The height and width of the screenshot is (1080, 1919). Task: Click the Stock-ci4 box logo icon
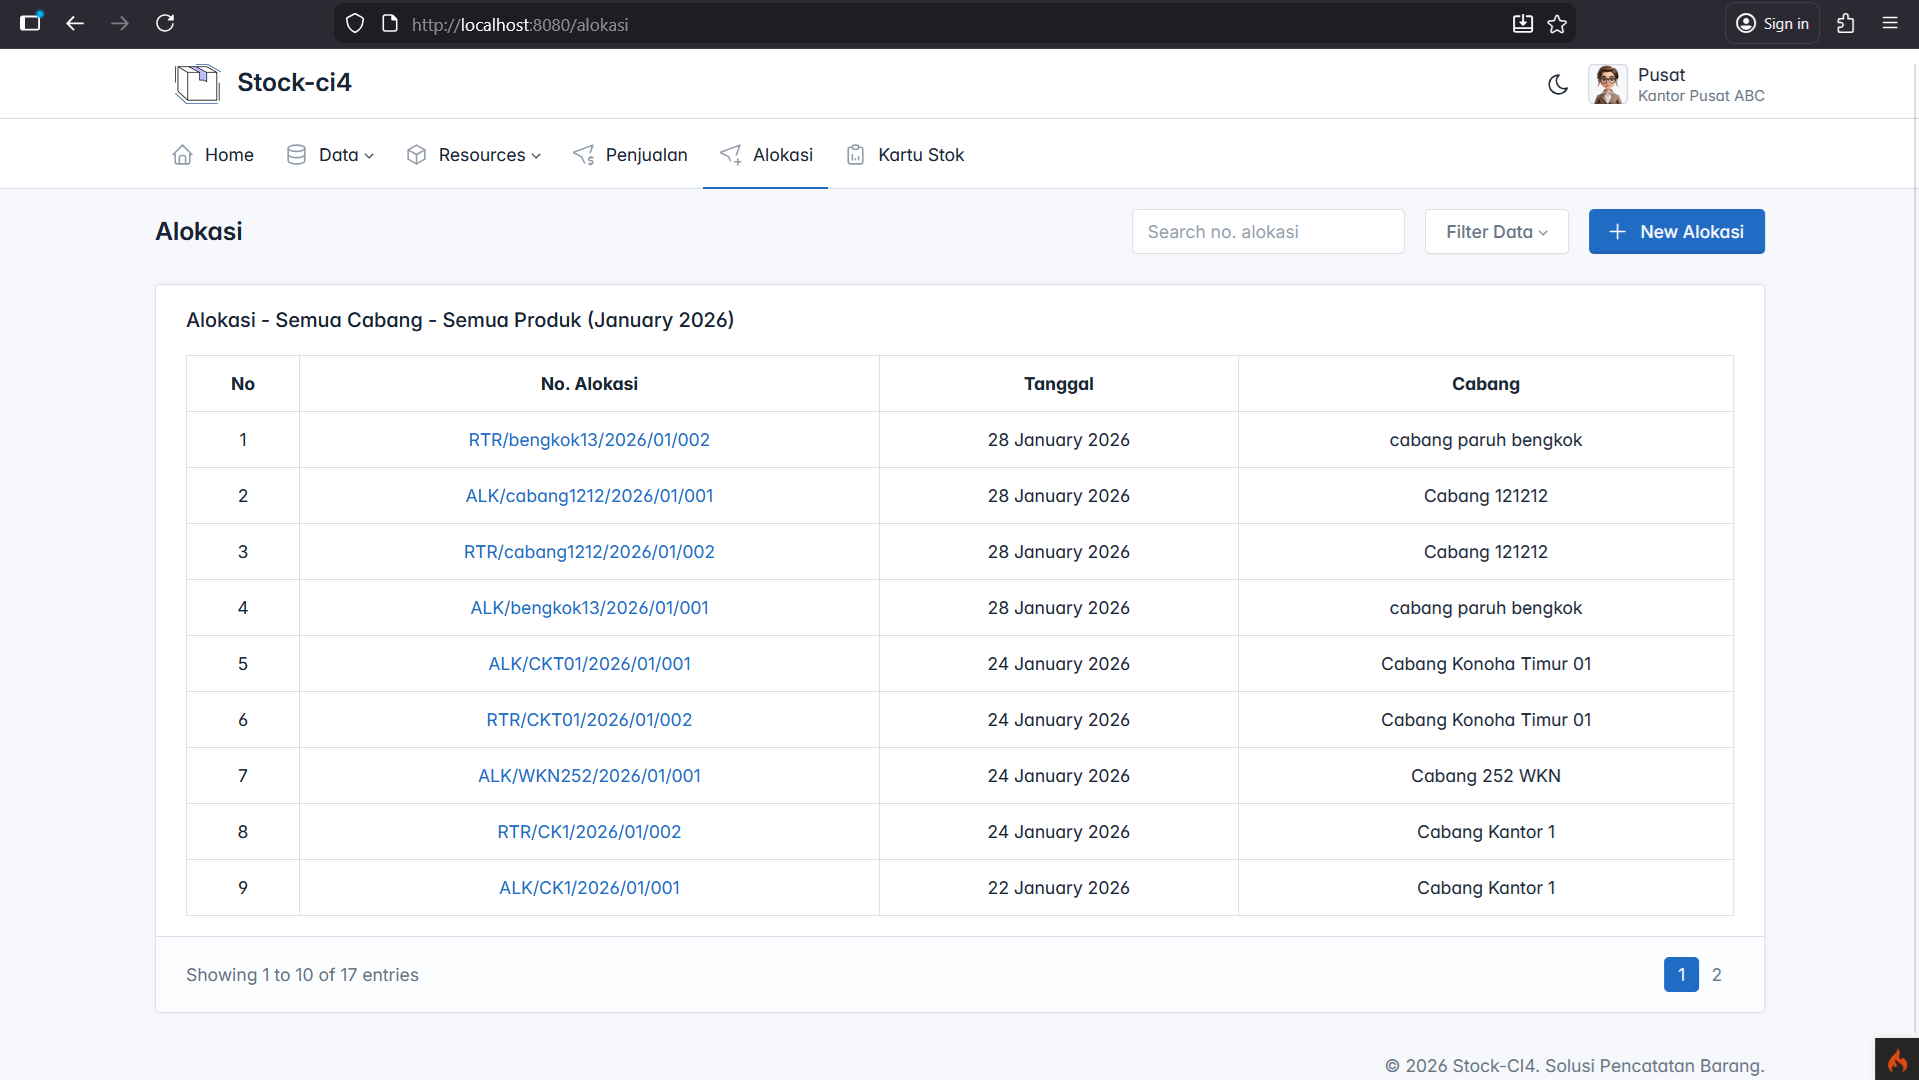tap(197, 83)
